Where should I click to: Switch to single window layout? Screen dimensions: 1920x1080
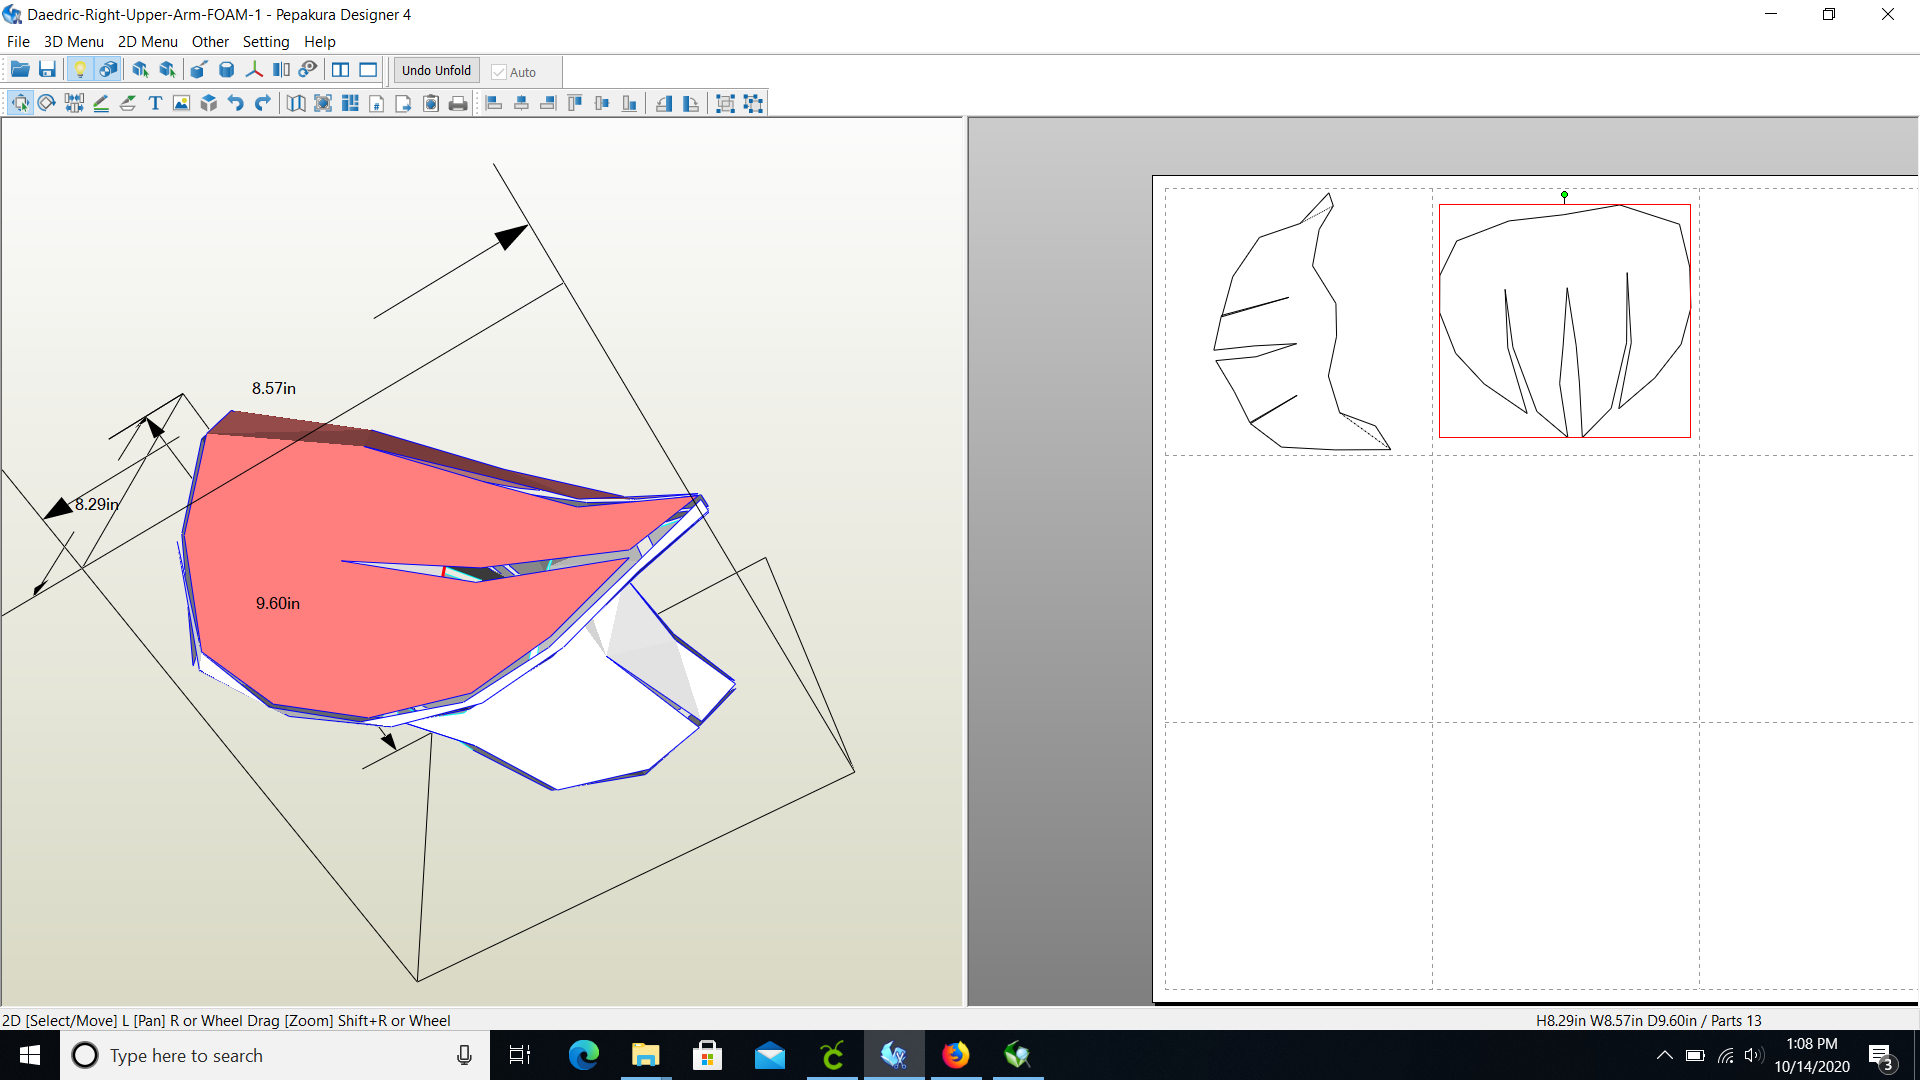(x=368, y=70)
